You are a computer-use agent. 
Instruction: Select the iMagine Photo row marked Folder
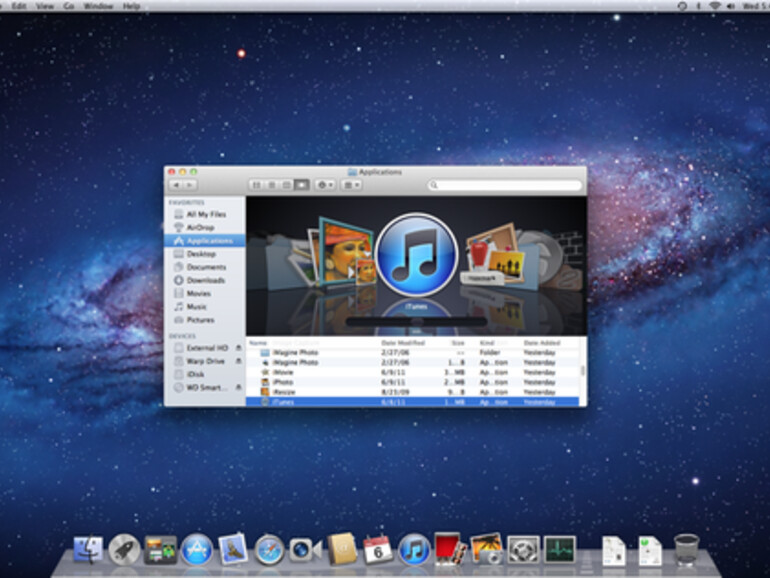click(x=413, y=353)
